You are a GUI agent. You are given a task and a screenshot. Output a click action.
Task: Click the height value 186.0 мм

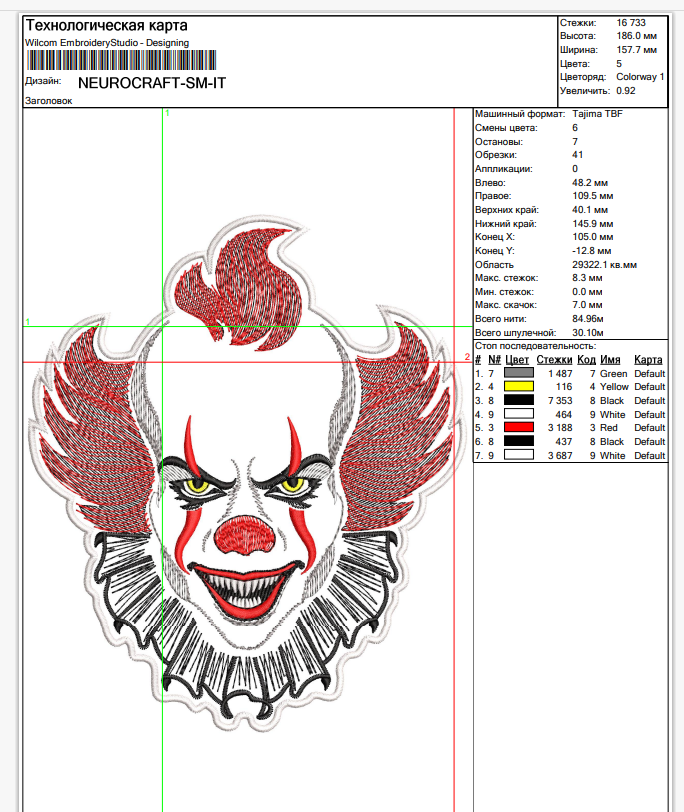[x=636, y=36]
